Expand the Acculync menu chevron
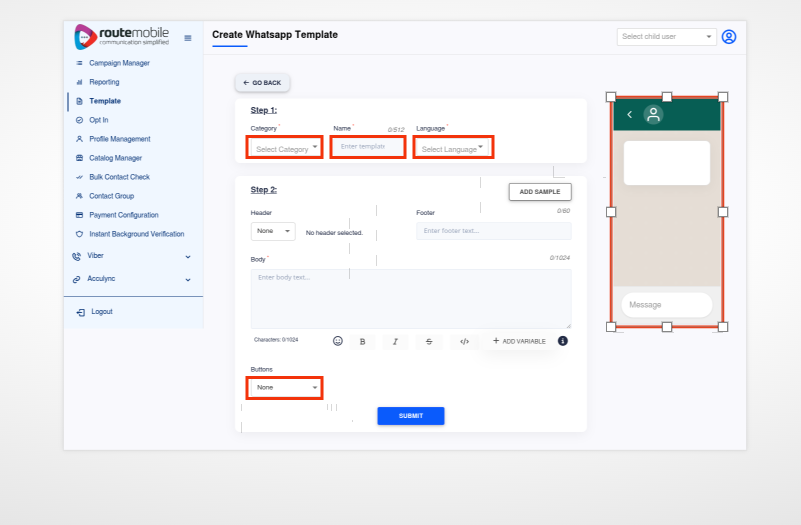The image size is (801, 525). [x=188, y=280]
